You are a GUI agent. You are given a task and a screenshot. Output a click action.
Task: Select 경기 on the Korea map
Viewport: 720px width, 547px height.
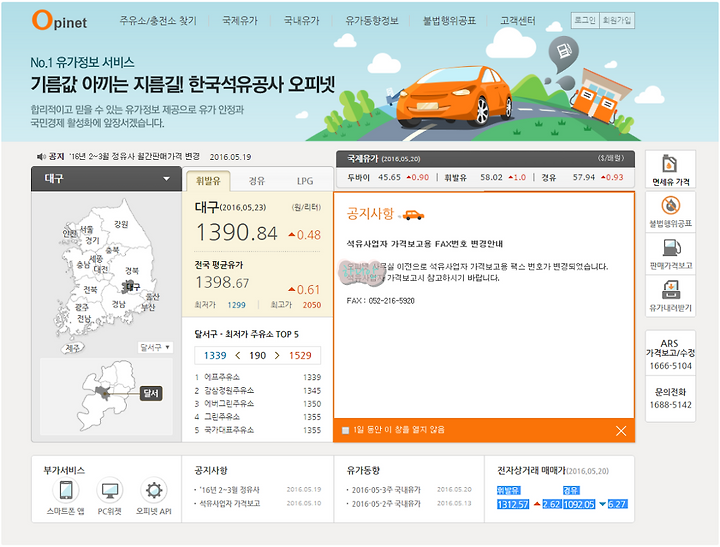coord(92,240)
